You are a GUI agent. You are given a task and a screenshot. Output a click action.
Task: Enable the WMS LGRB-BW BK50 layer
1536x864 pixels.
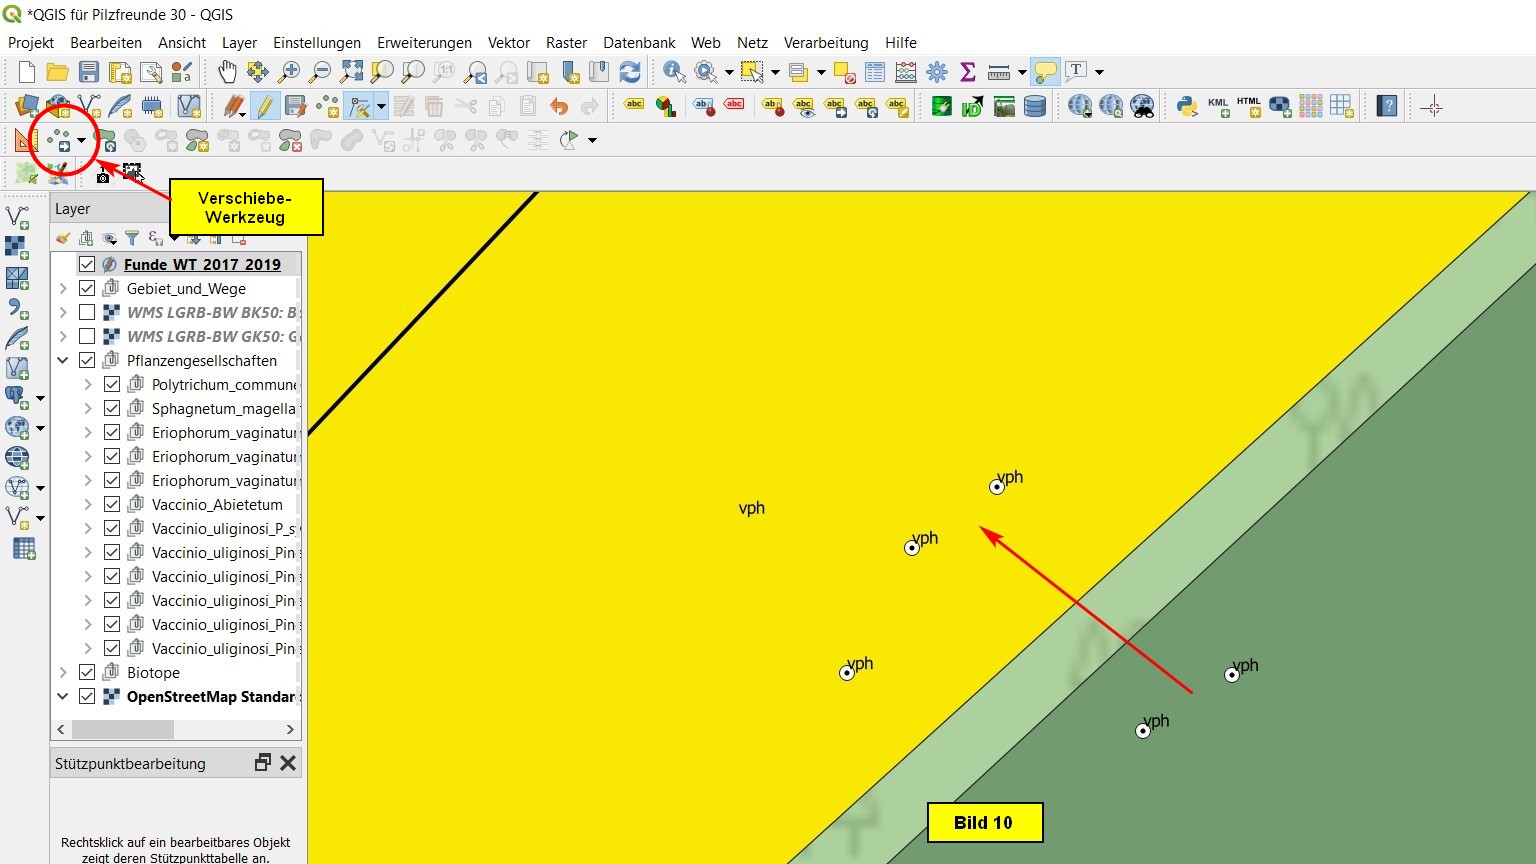tap(87, 312)
